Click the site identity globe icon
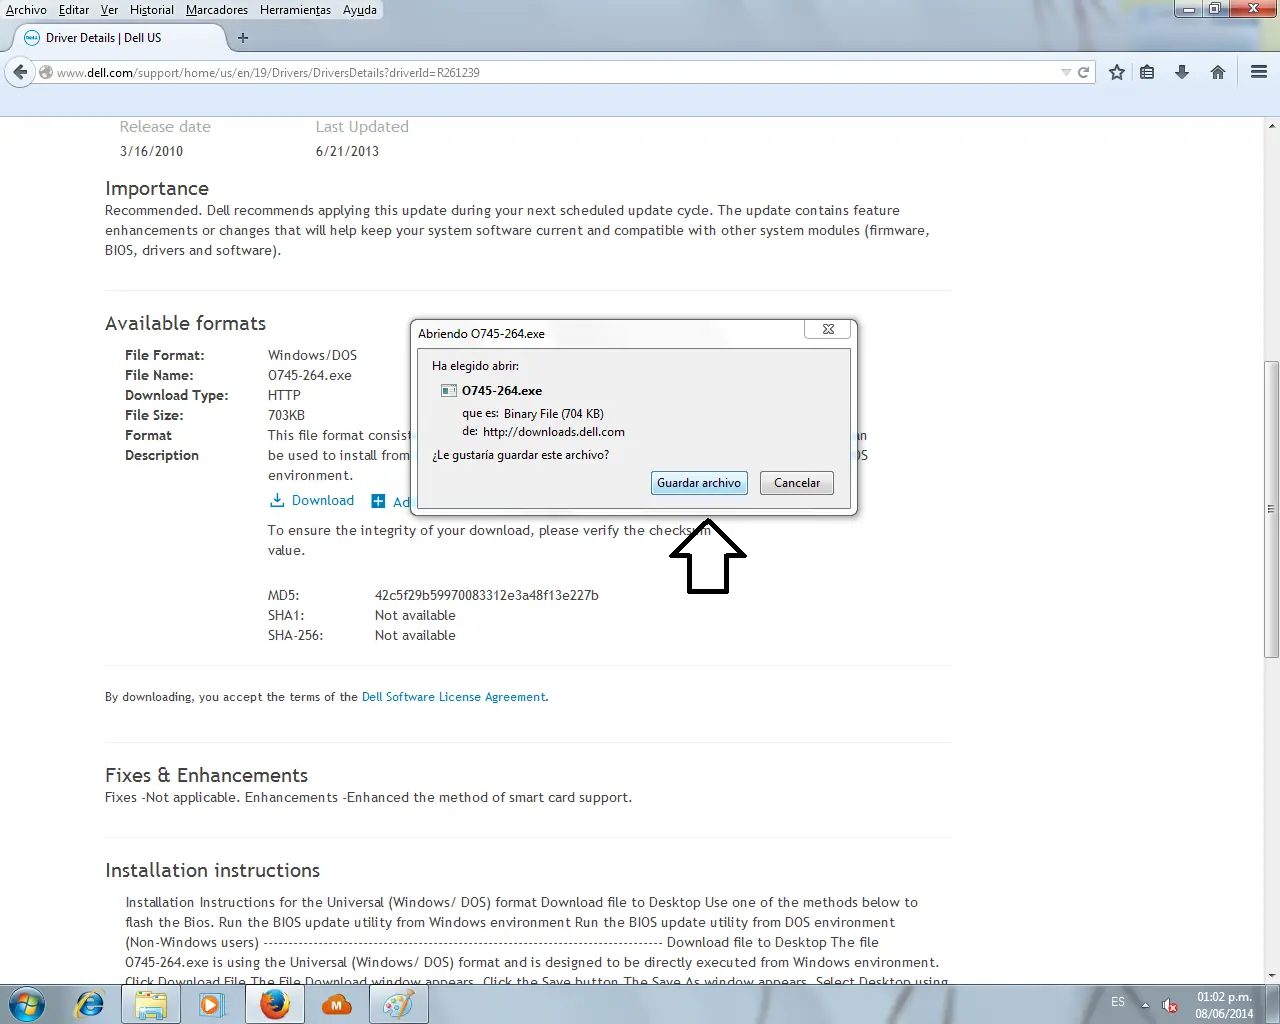 pos(46,72)
